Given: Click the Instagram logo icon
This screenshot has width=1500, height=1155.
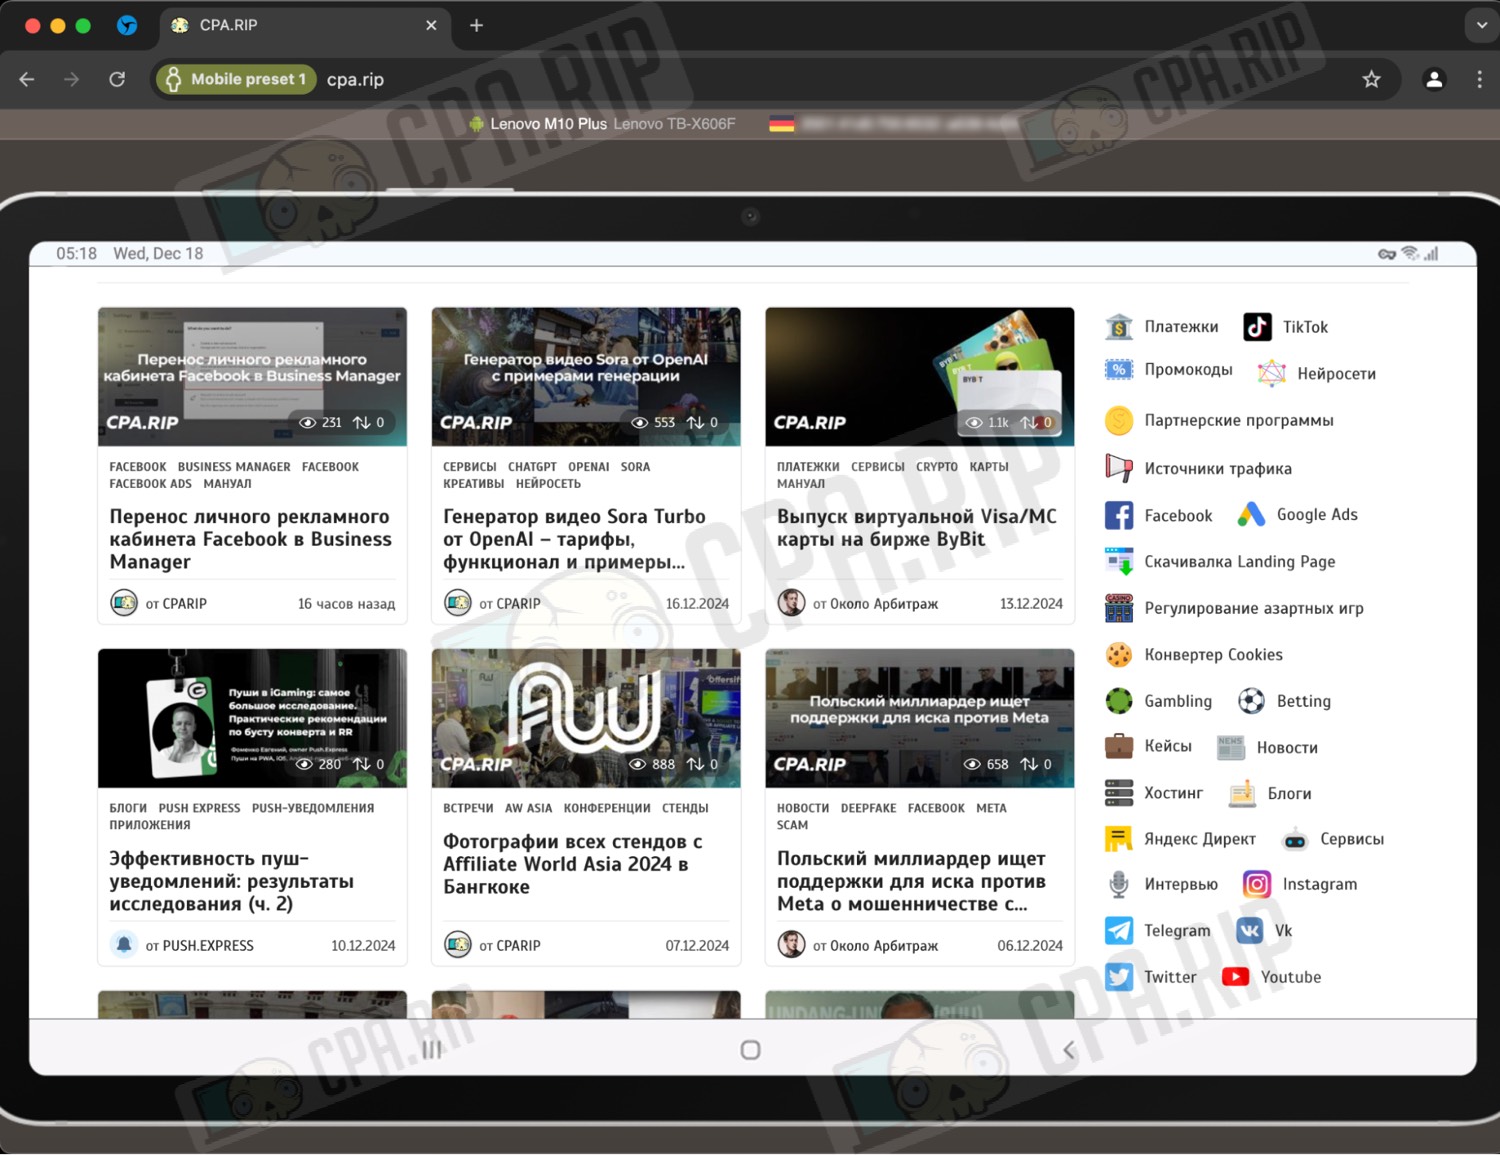Looking at the screenshot, I should [1257, 884].
